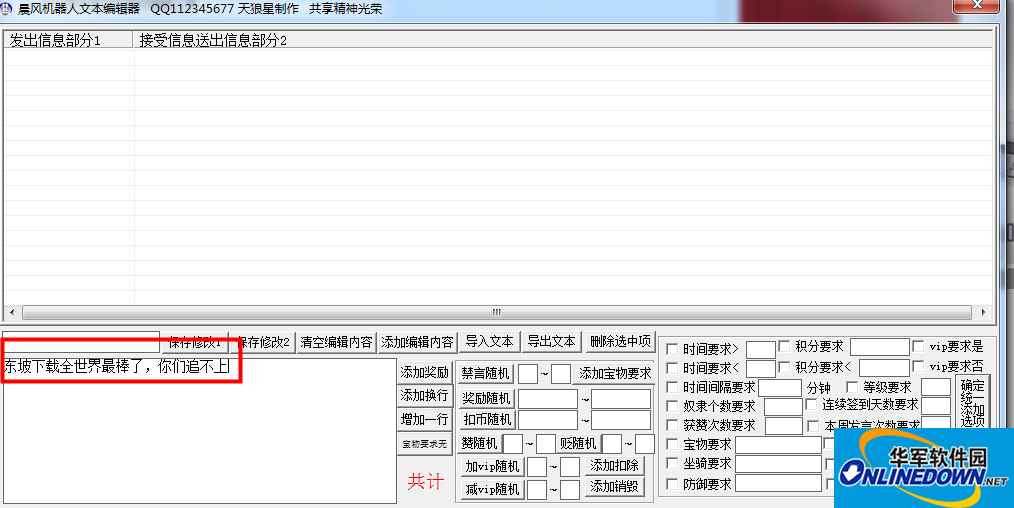The image size is (1014, 508).
Task: Toggle the 获赞次数要求 checkbox
Action: (x=673, y=426)
